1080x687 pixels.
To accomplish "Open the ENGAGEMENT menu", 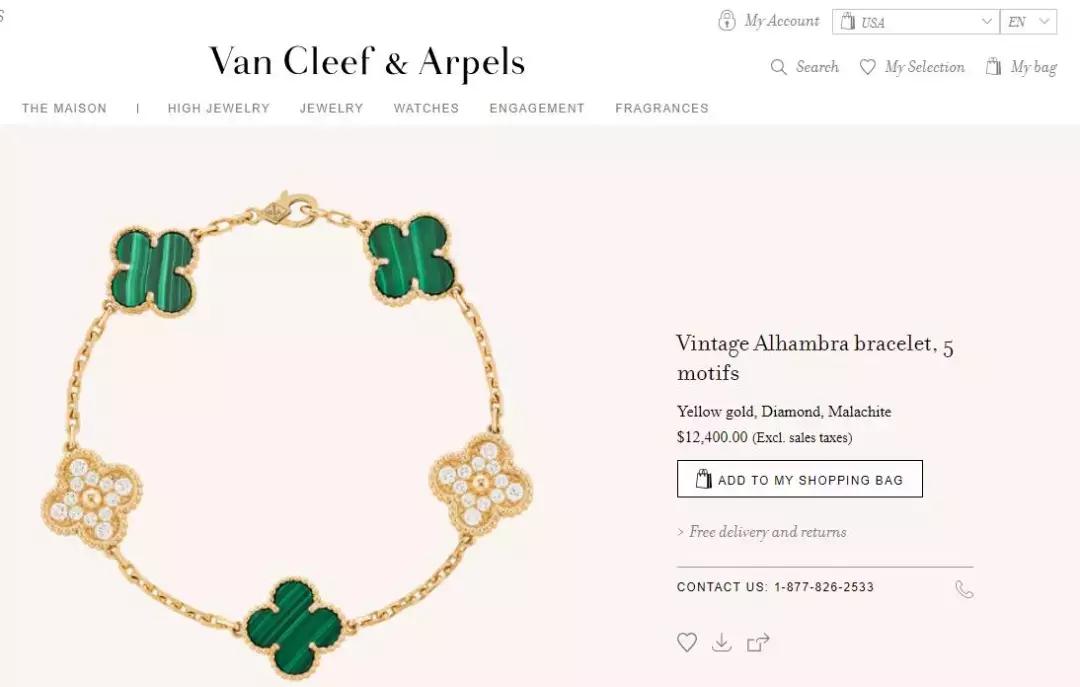I will (x=537, y=108).
